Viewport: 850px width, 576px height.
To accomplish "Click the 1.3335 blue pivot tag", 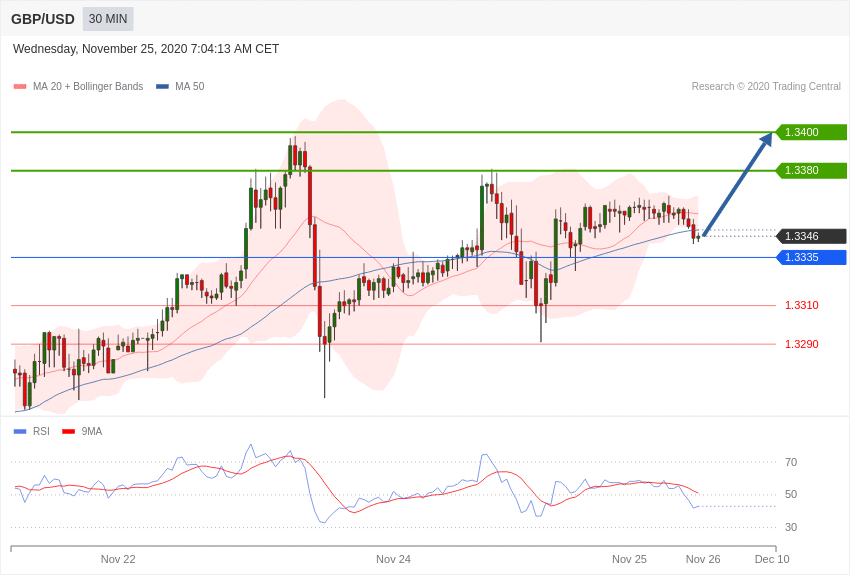I will (x=811, y=257).
